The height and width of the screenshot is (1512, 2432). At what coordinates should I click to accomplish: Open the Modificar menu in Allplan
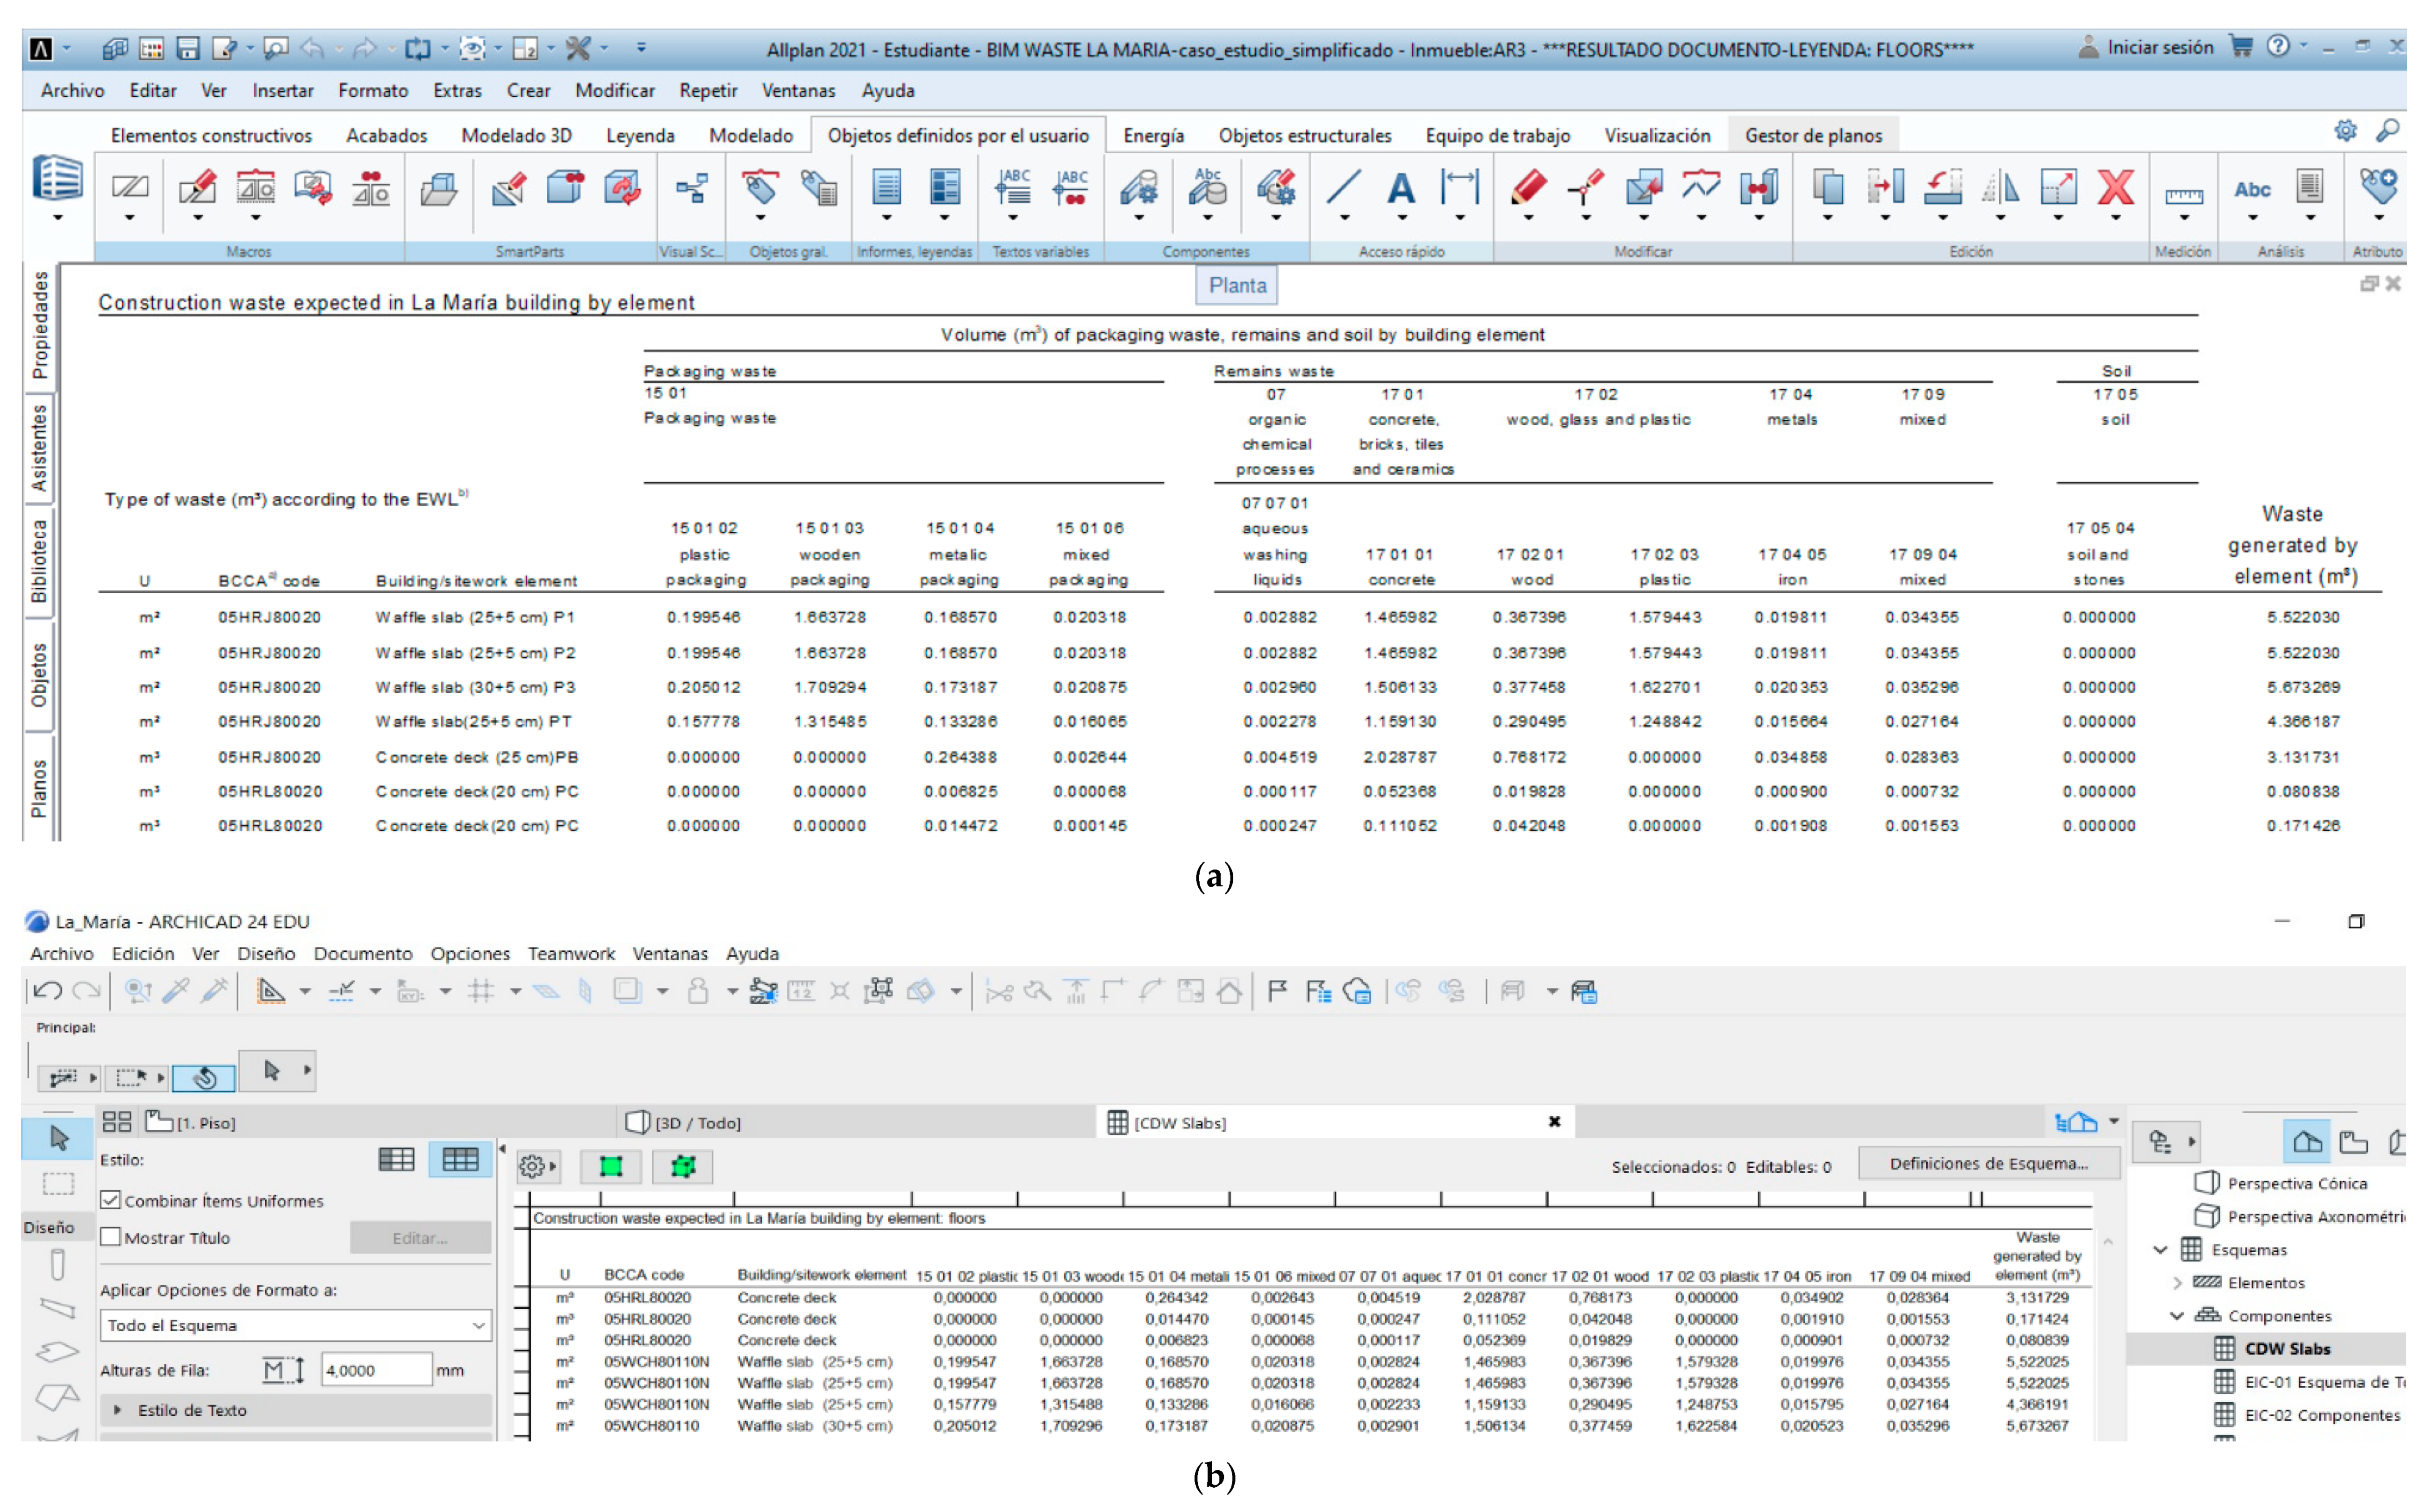614,90
